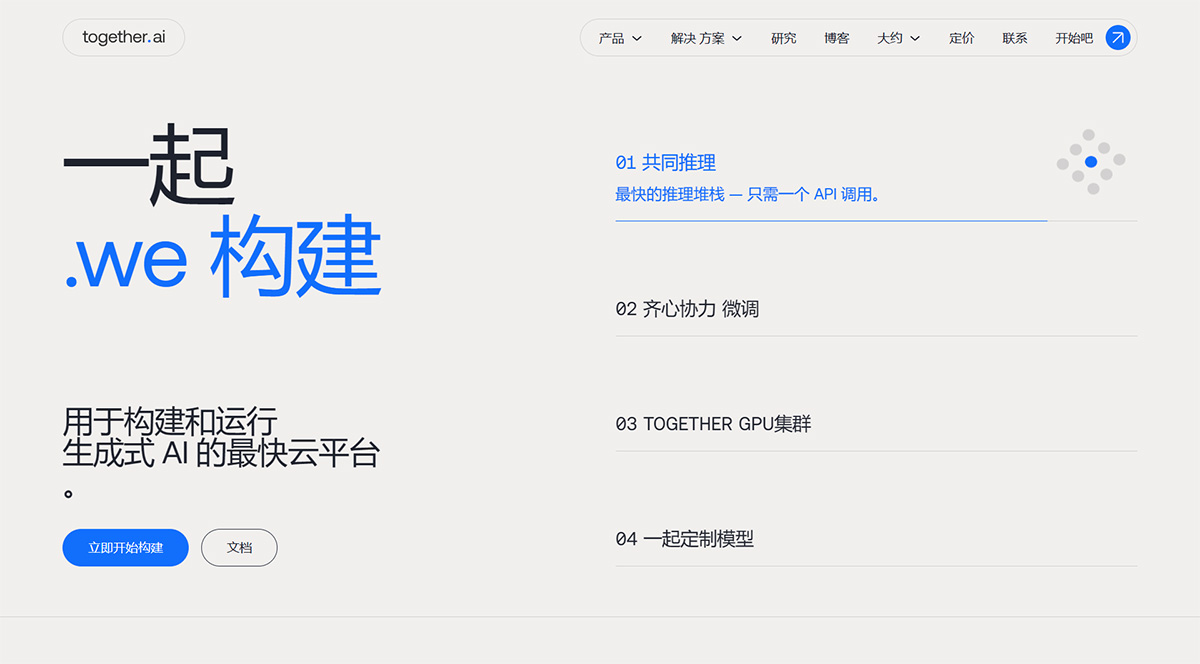Click the 博客 navigation link
Viewport: 1200px width, 664px height.
pos(836,38)
